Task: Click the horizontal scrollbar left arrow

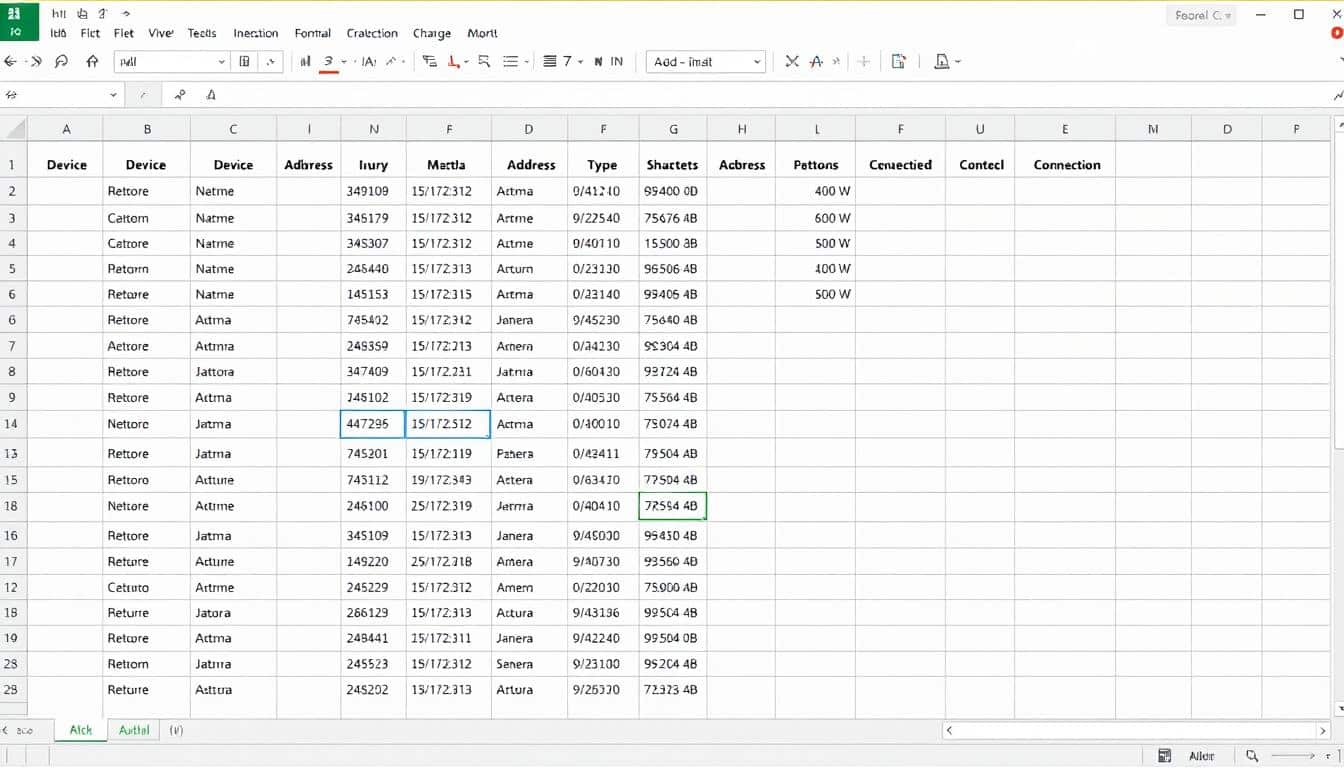Action: coord(950,731)
